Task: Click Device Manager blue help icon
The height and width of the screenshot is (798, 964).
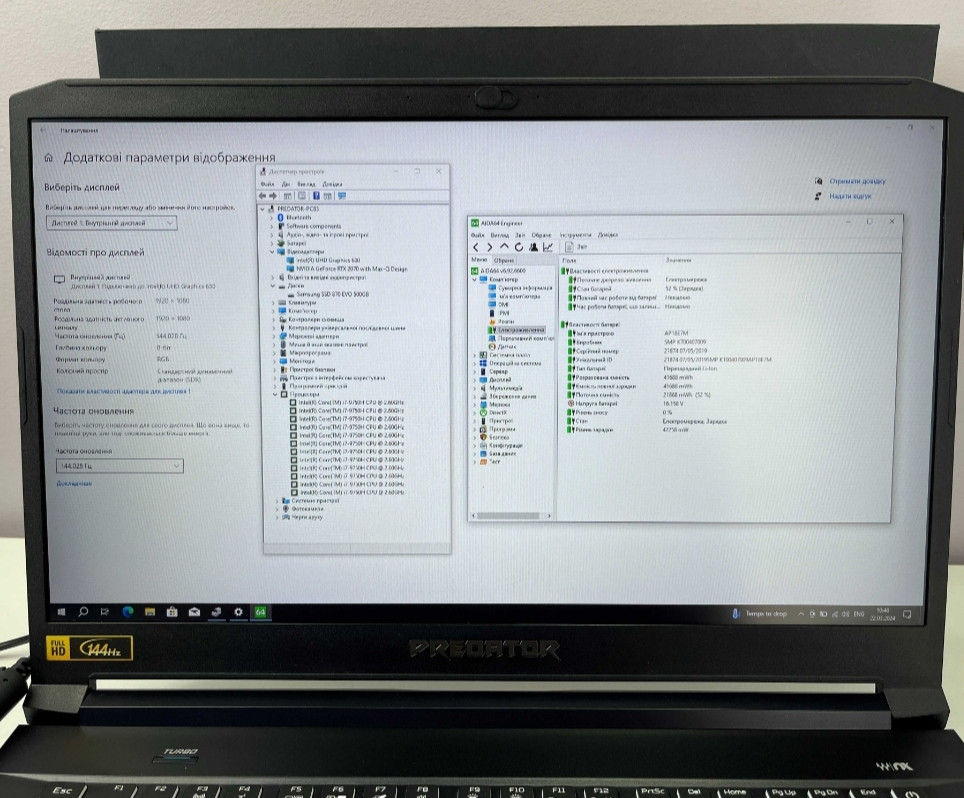Action: (x=315, y=196)
